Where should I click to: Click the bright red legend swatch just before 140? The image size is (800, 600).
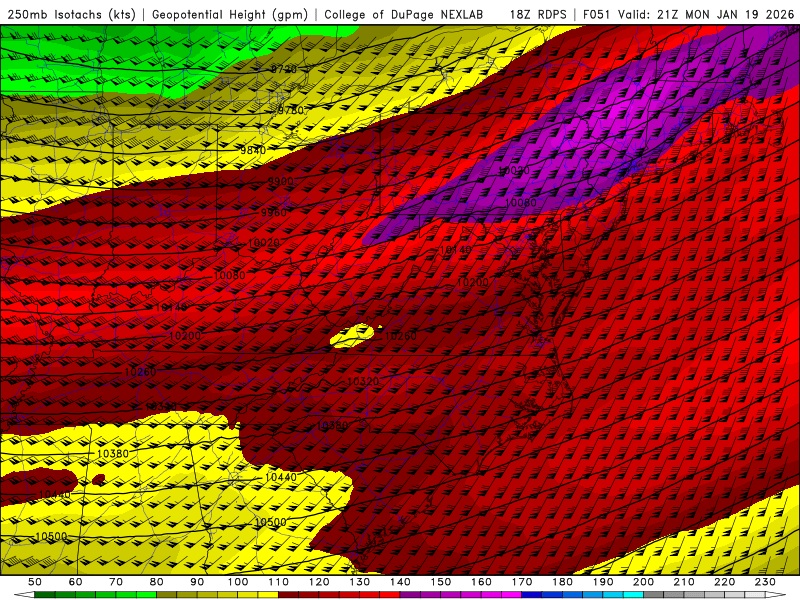coord(390,595)
